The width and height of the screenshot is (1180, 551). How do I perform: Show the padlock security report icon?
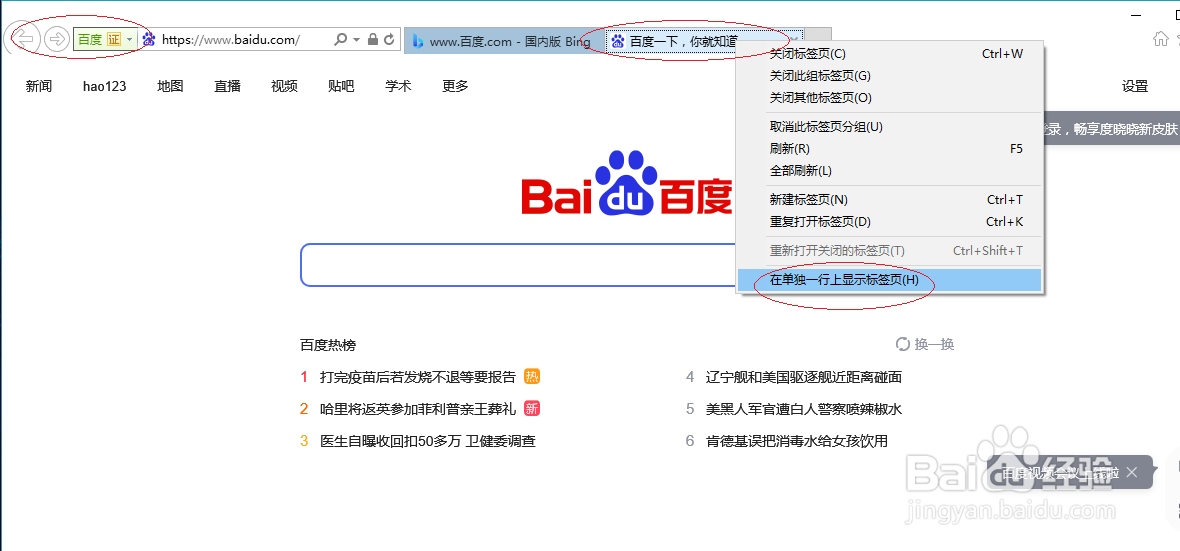pos(373,40)
